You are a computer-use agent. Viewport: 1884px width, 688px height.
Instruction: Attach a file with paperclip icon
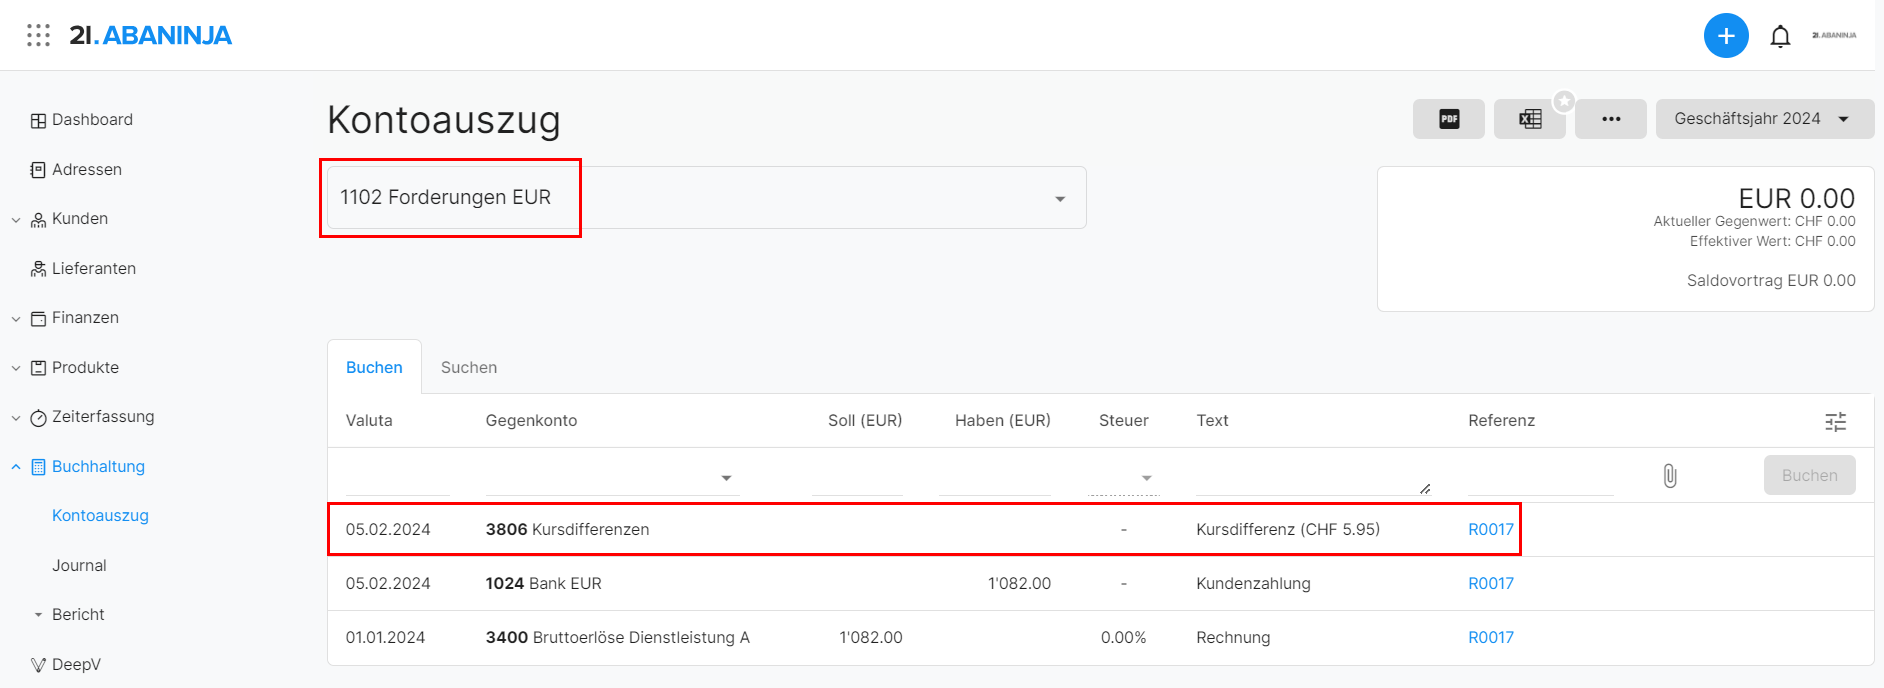[1670, 476]
